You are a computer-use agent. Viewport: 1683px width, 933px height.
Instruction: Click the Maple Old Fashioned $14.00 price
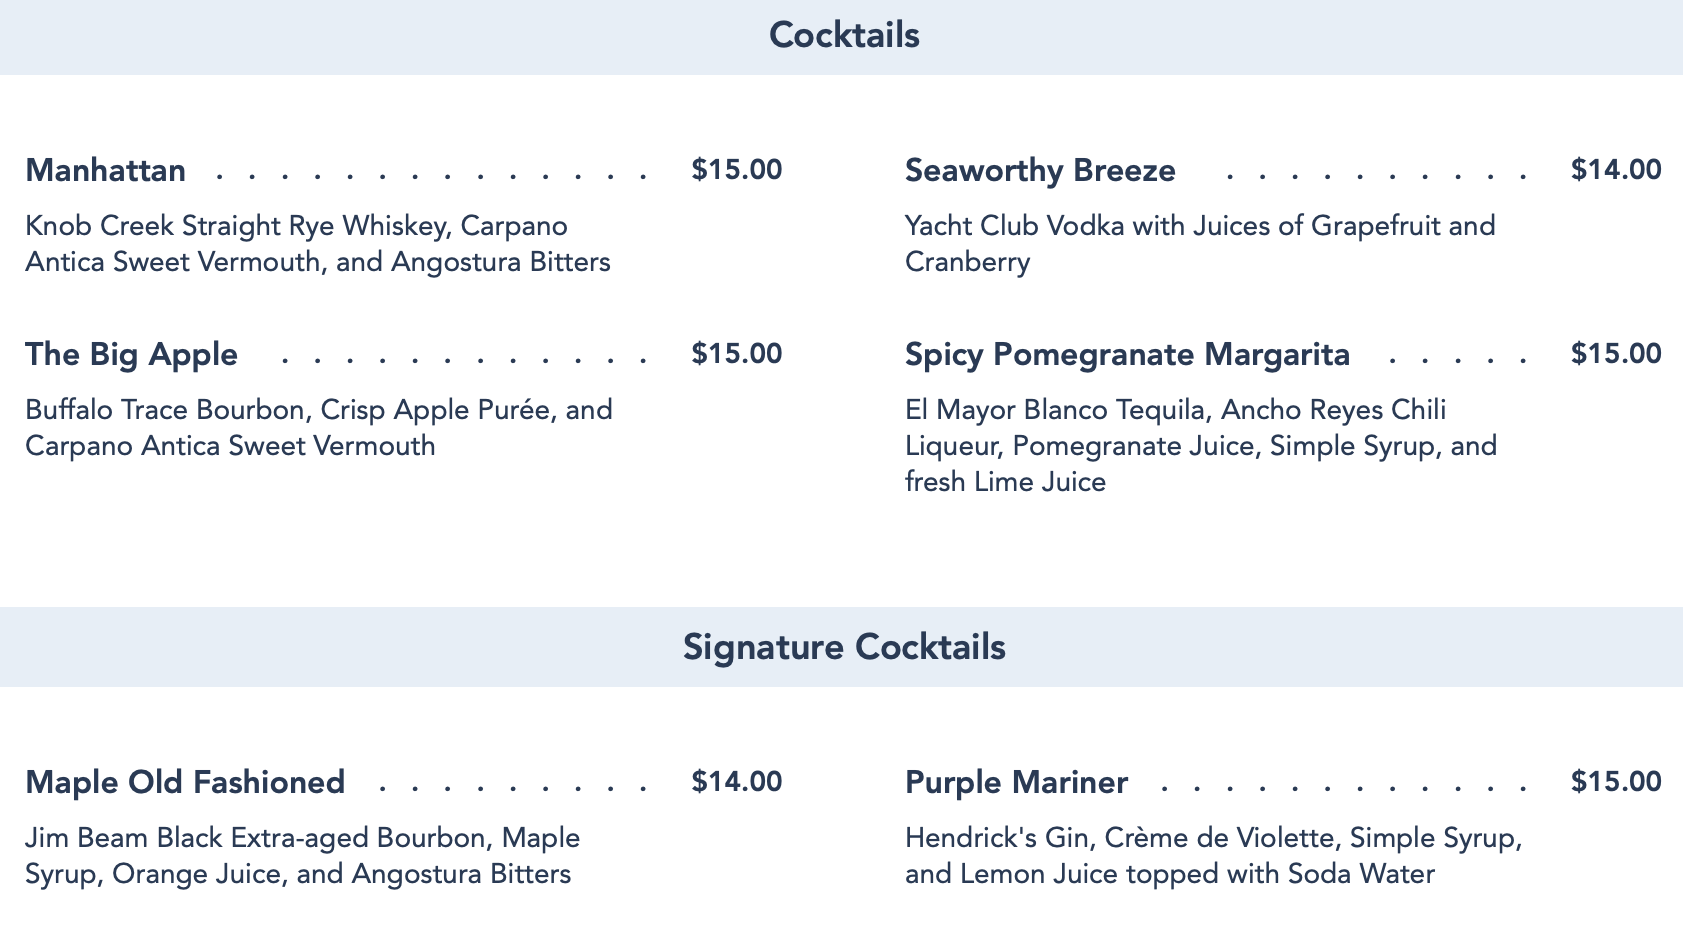[736, 782]
